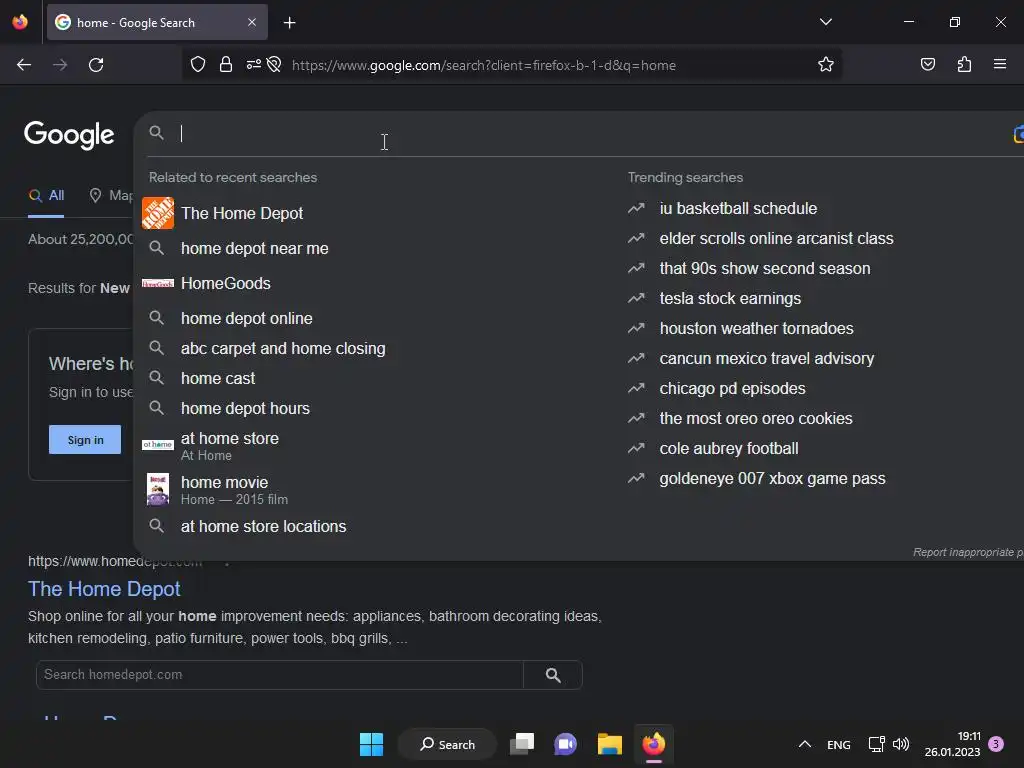Choose 'home depot near me' suggestion

(255, 249)
